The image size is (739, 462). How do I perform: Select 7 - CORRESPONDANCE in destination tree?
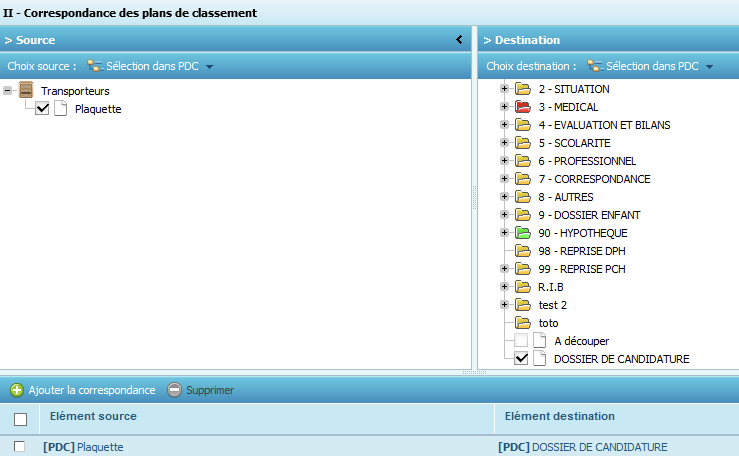point(602,179)
